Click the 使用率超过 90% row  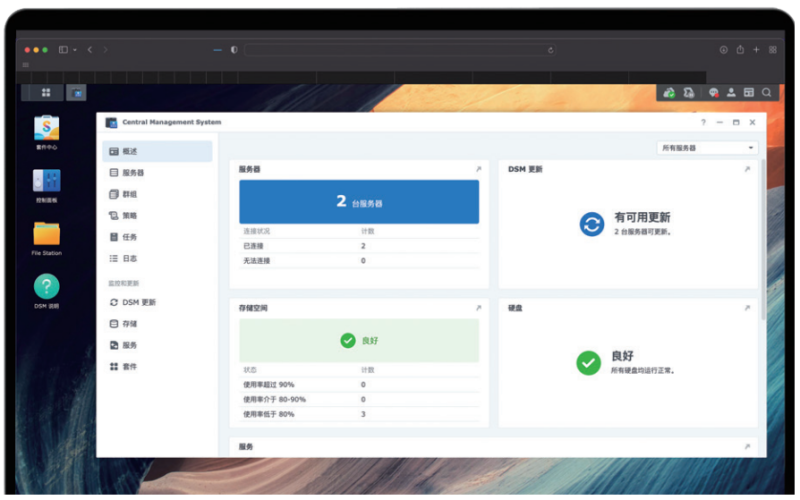(x=359, y=385)
